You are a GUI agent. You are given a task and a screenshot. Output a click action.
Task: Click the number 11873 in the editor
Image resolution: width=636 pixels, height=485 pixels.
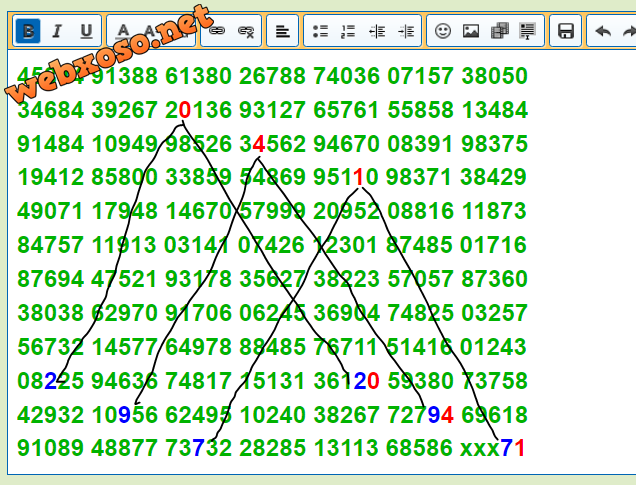494,211
